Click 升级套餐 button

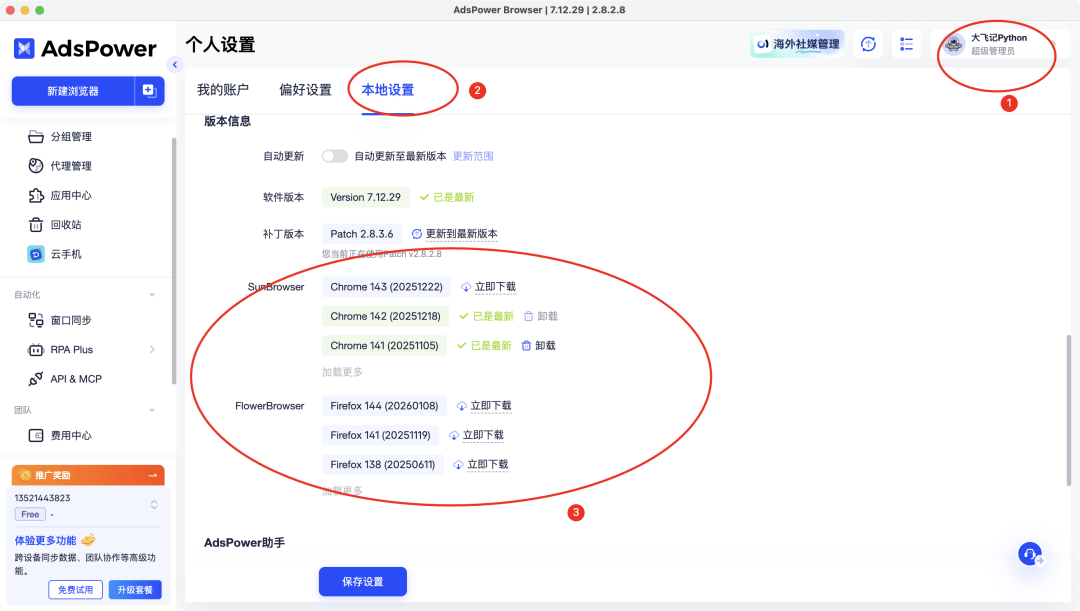tap(135, 590)
